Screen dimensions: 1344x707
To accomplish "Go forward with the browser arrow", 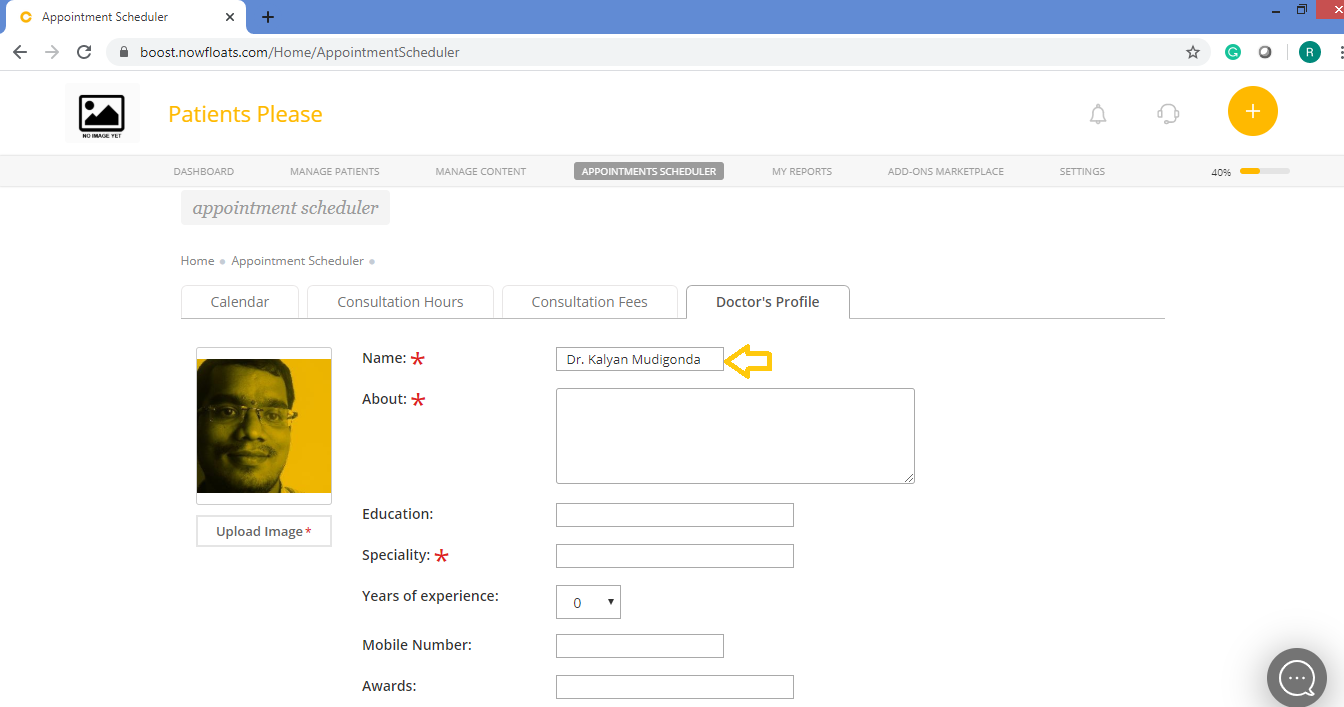I will [x=52, y=52].
